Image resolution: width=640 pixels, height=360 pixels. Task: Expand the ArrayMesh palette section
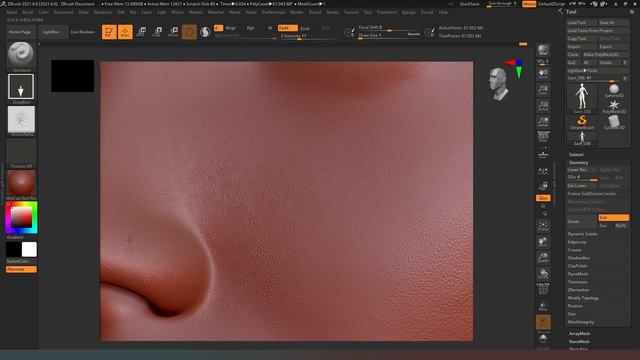pyautogui.click(x=580, y=333)
